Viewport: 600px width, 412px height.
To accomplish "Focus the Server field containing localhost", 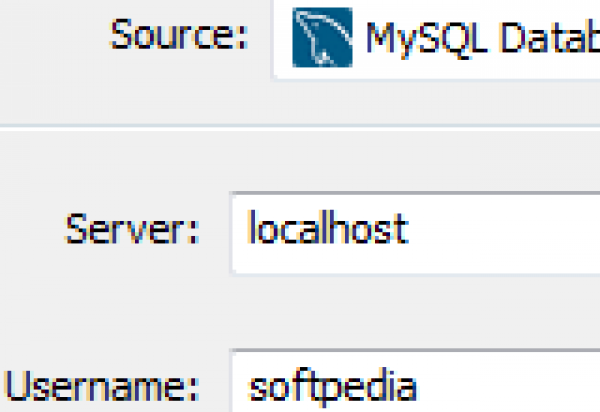I will tap(415, 233).
